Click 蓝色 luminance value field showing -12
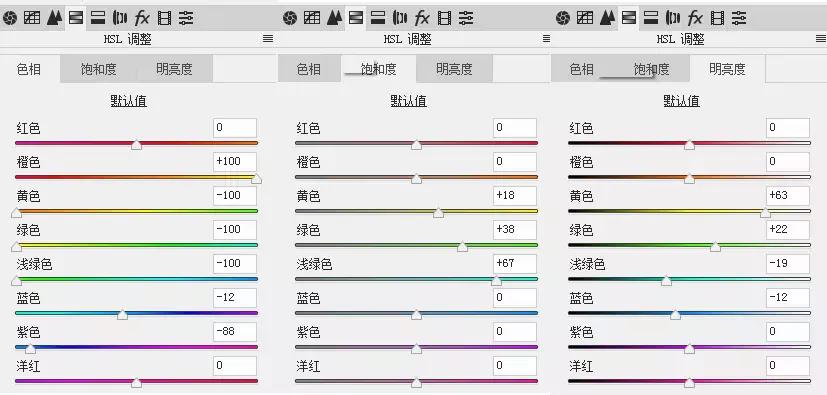827x395 pixels. 788,298
